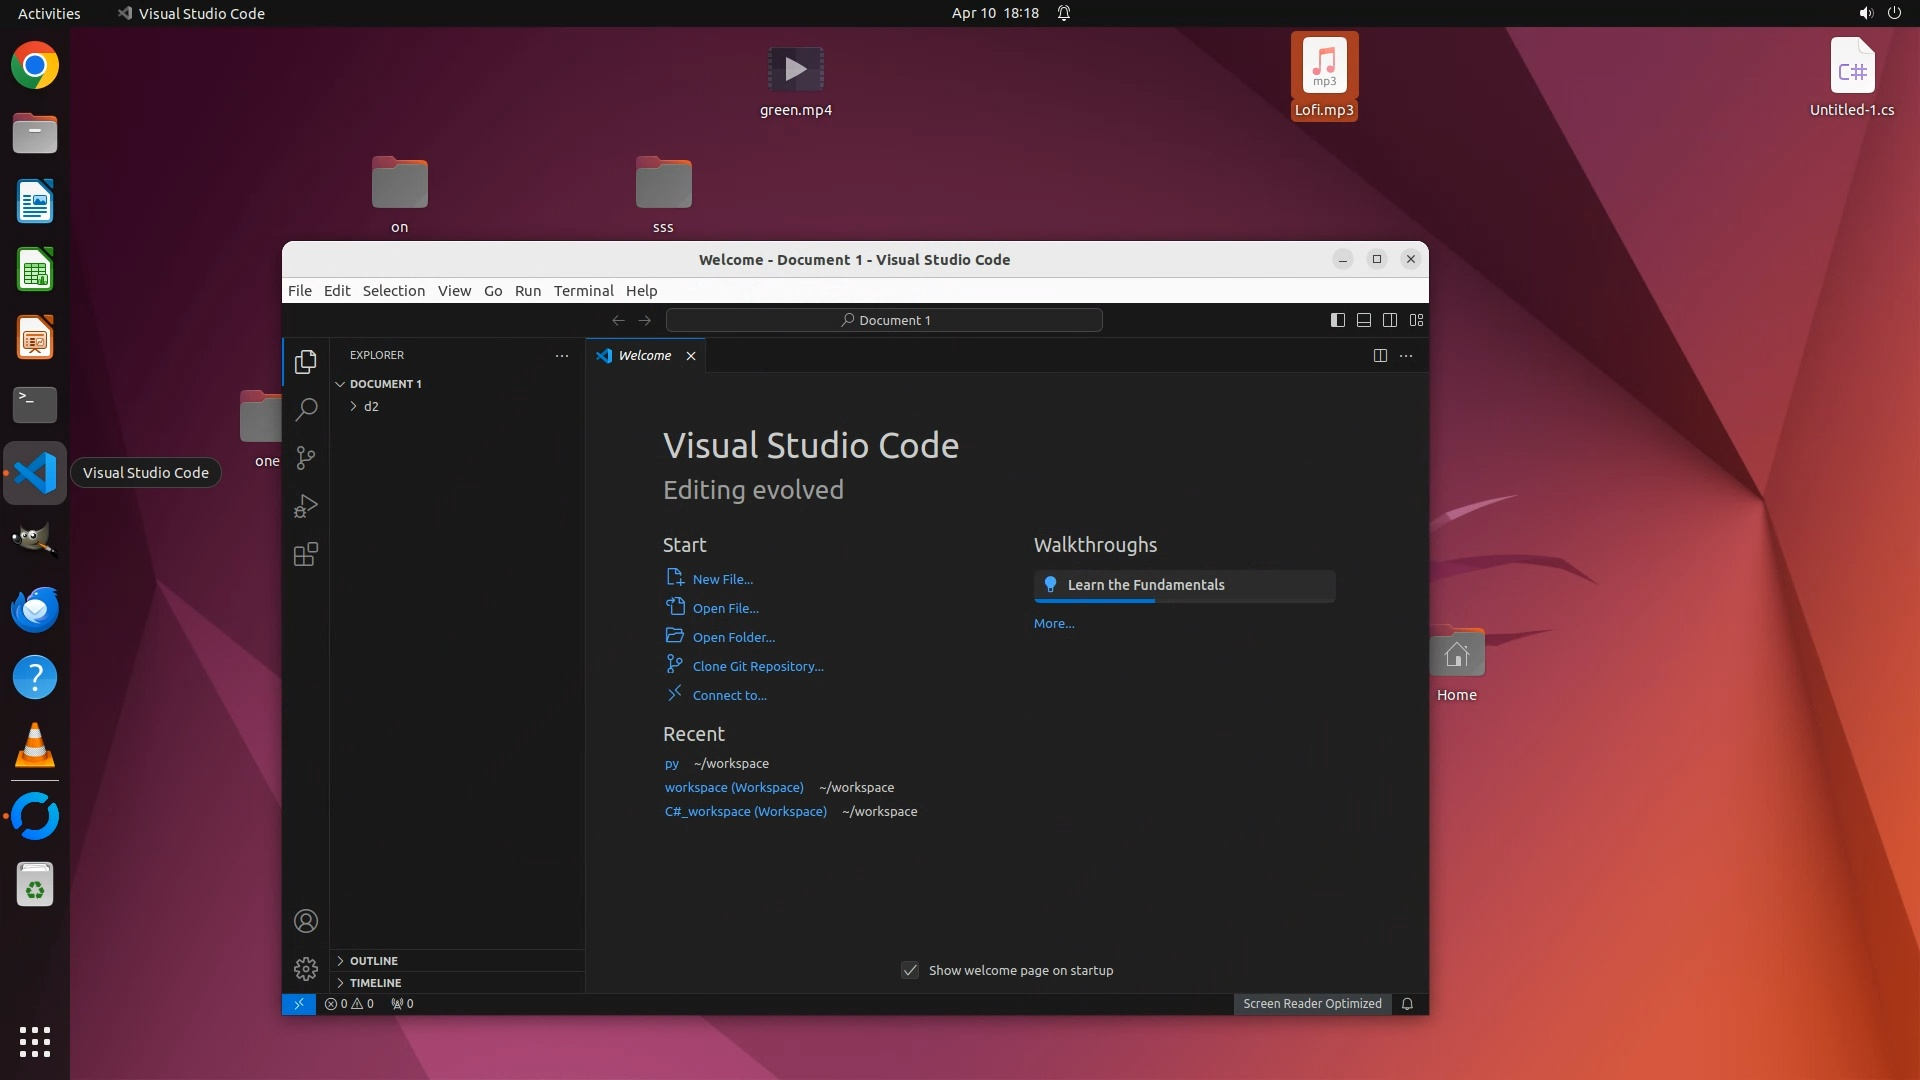1920x1080 pixels.
Task: Expand the TIMELINE section
Action: coord(375,983)
